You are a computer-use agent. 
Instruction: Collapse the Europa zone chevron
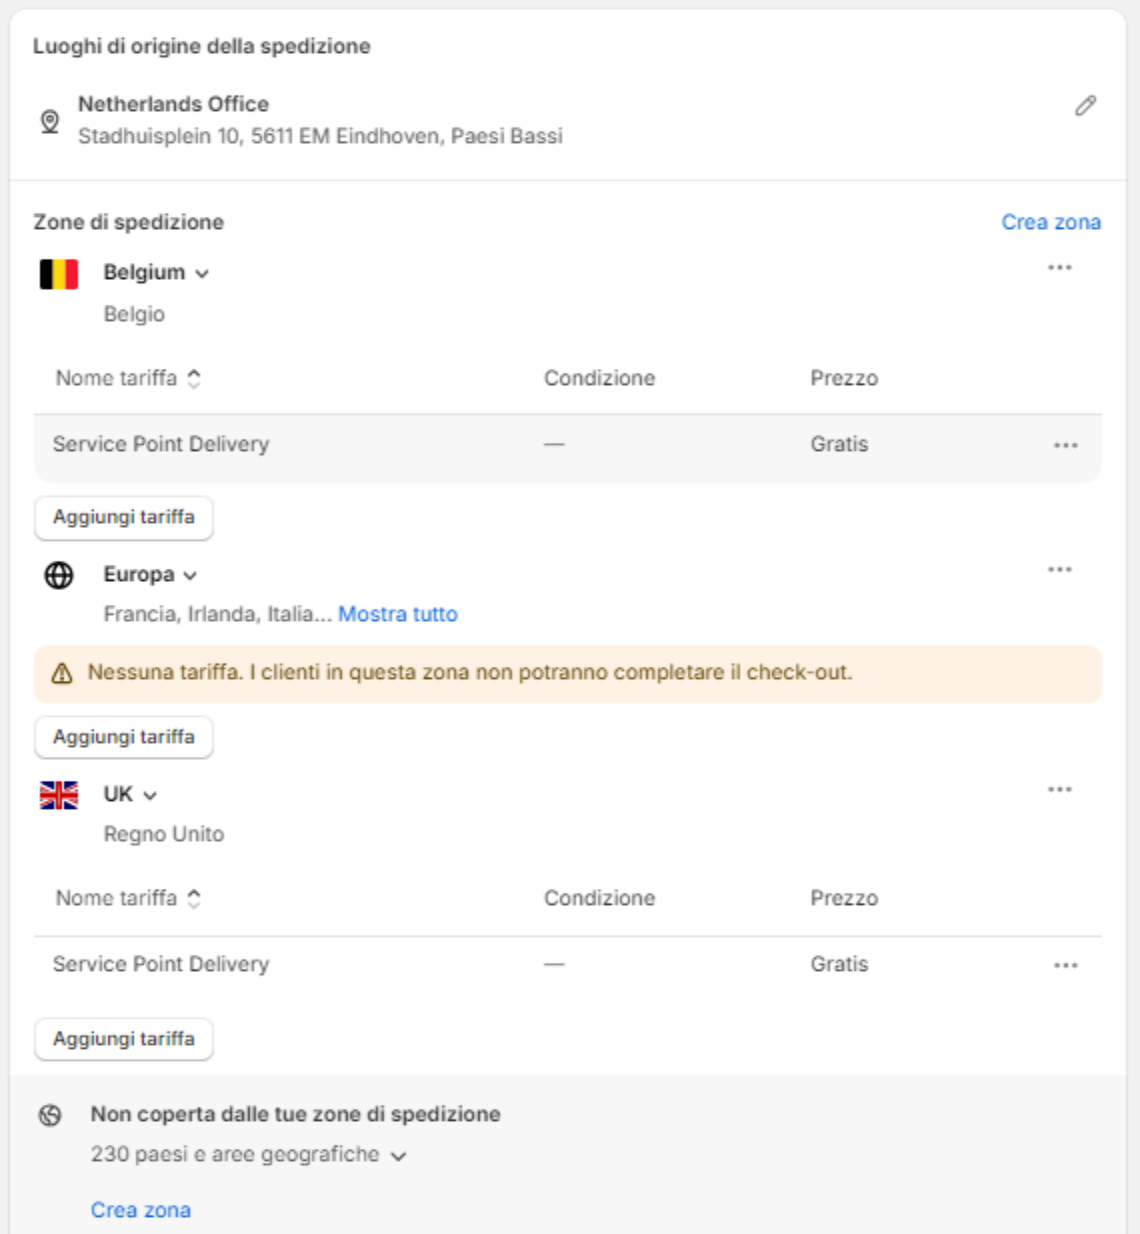[190, 576]
